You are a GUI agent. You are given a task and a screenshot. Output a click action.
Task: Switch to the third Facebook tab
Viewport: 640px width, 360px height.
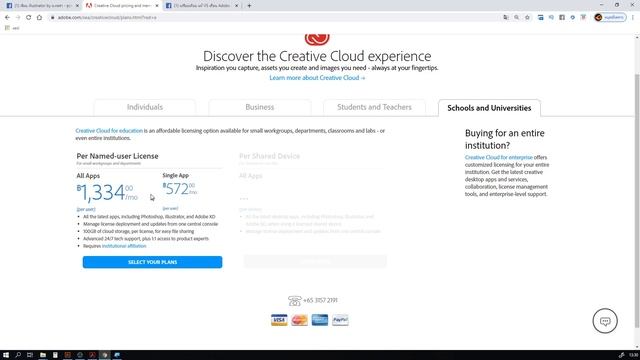pos(201,6)
